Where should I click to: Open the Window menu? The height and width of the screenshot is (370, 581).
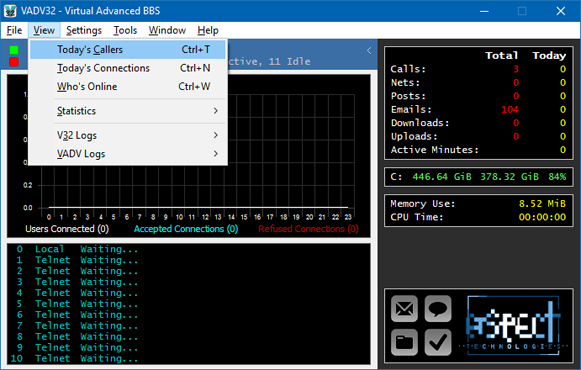[x=167, y=30]
